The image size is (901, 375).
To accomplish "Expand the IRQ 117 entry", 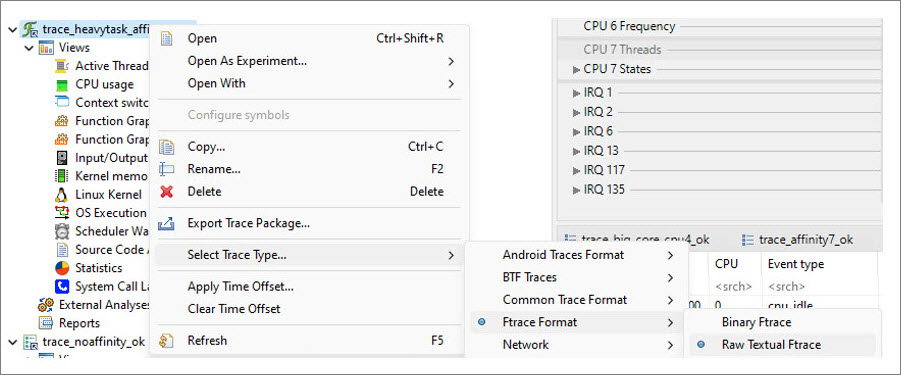I will [576, 171].
